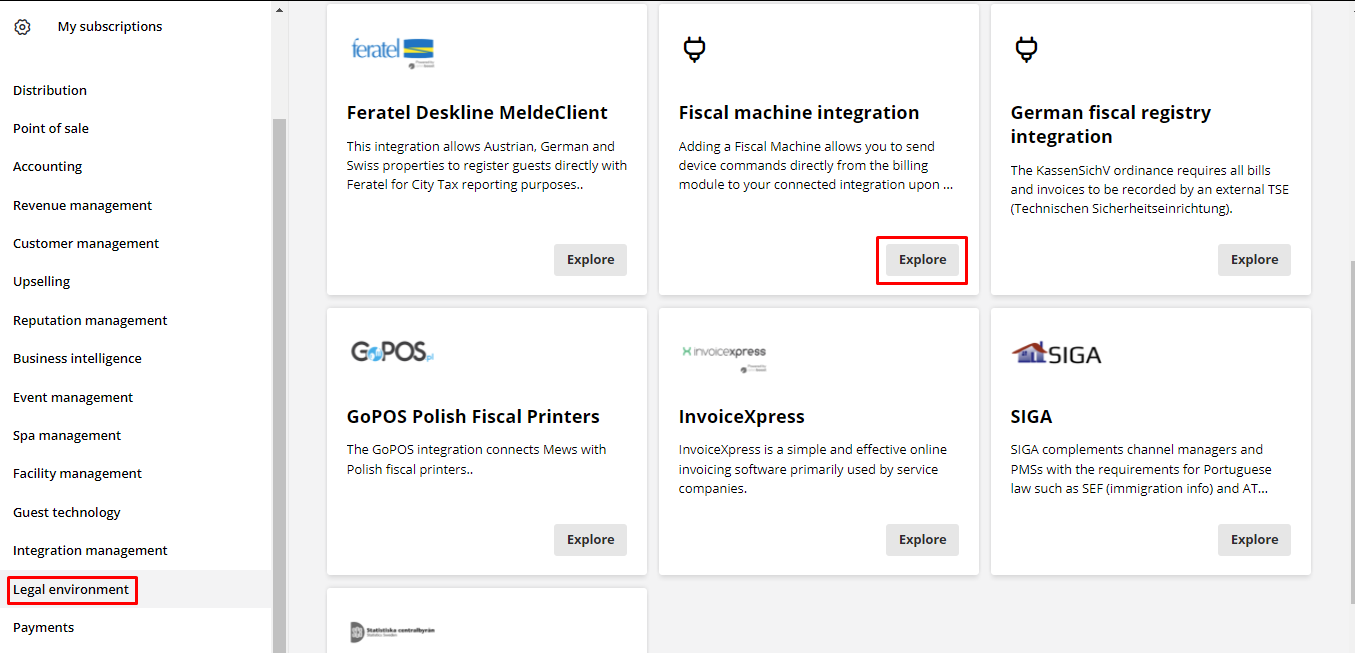Viewport: 1355px width, 653px height.
Task: Click the SIGA card title
Action: 1031,417
